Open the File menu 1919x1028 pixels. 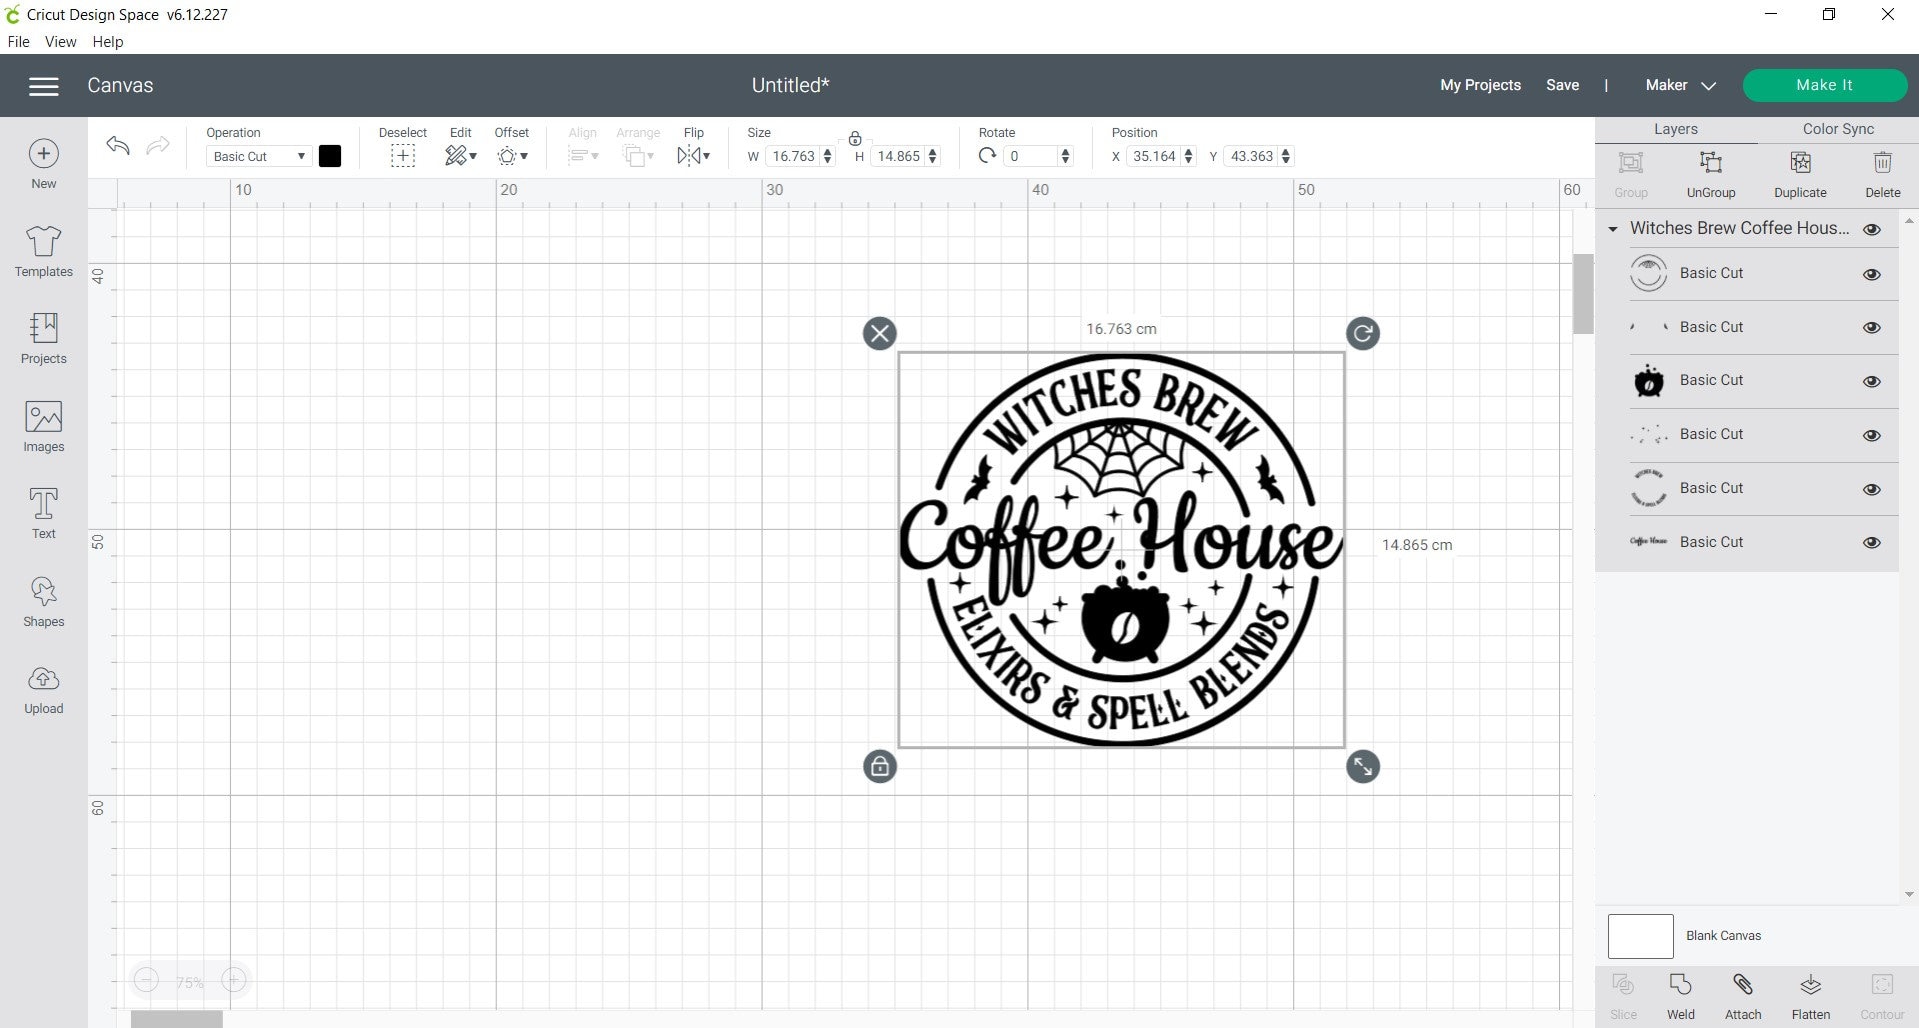coord(18,42)
